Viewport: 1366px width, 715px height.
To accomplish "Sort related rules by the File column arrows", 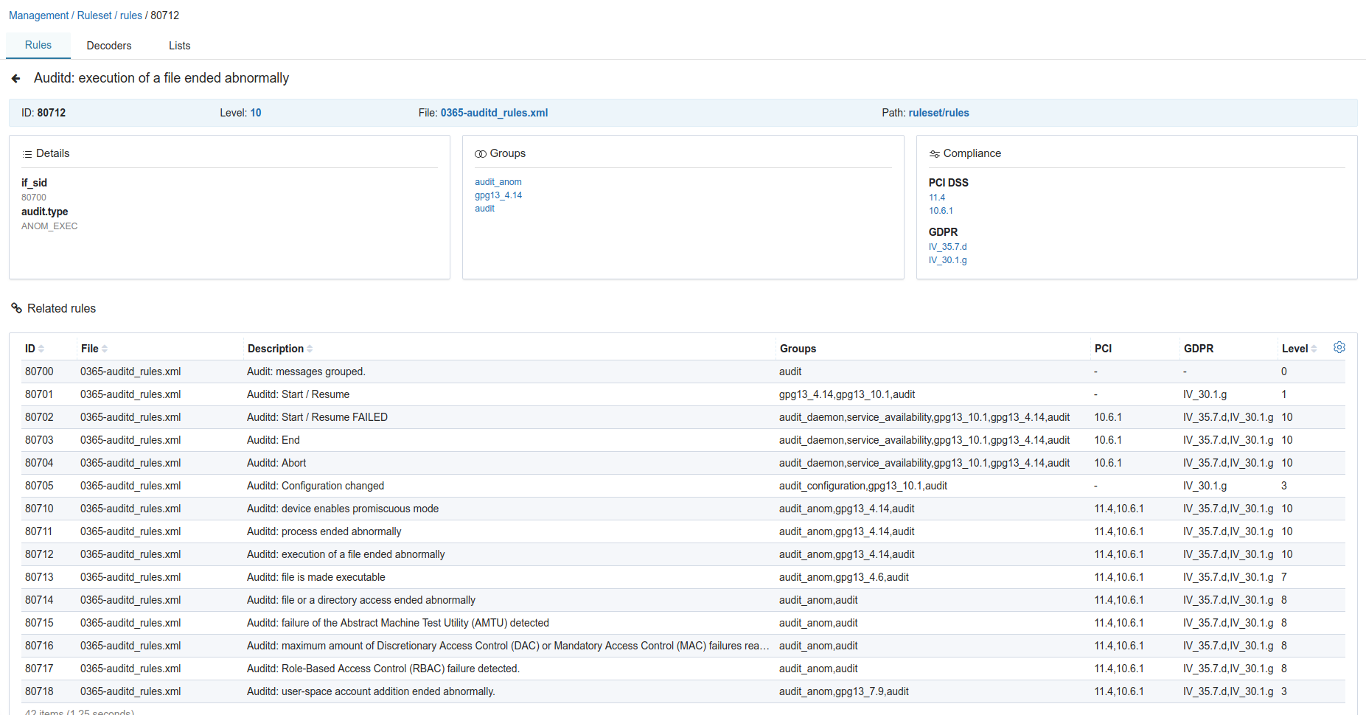I will pos(105,349).
